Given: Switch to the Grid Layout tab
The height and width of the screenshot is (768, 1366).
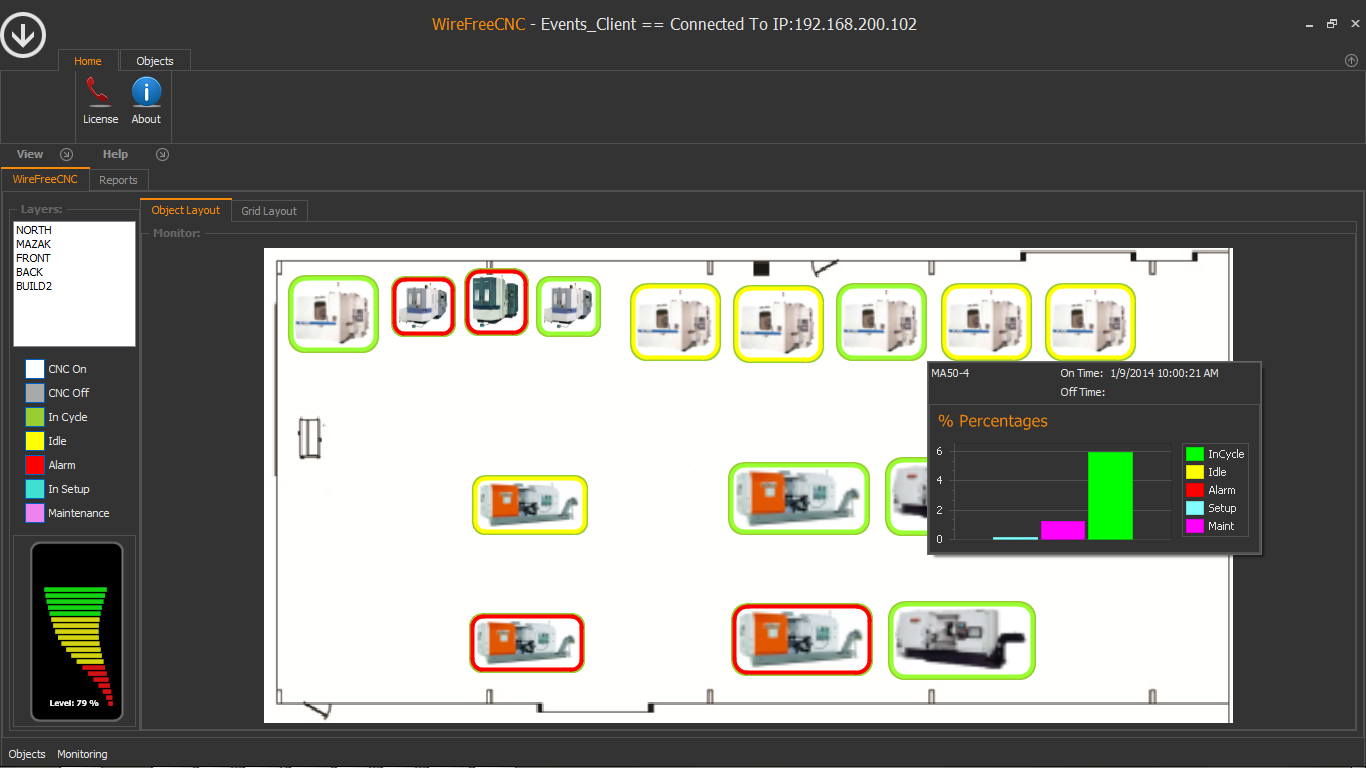Looking at the screenshot, I should (x=269, y=211).
